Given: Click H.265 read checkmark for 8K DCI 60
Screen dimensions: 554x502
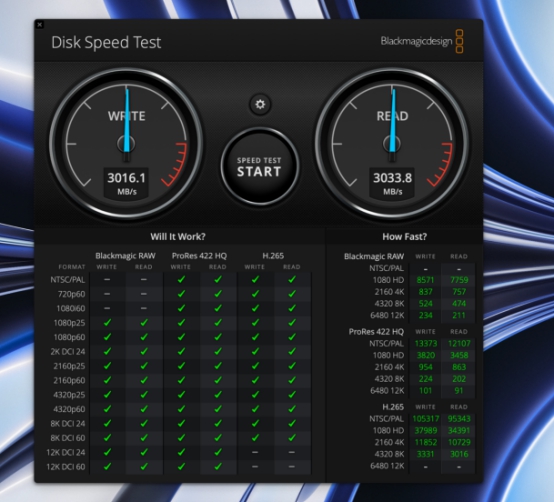Looking at the screenshot, I should (x=292, y=438).
